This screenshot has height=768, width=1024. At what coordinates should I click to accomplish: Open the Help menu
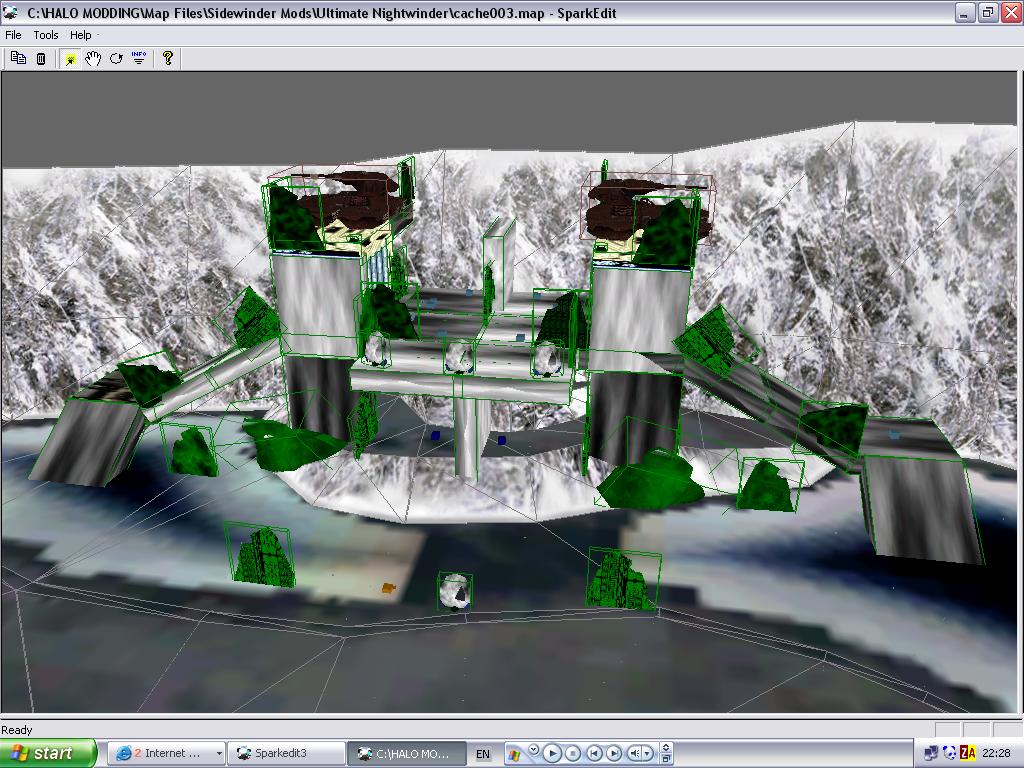[x=81, y=35]
